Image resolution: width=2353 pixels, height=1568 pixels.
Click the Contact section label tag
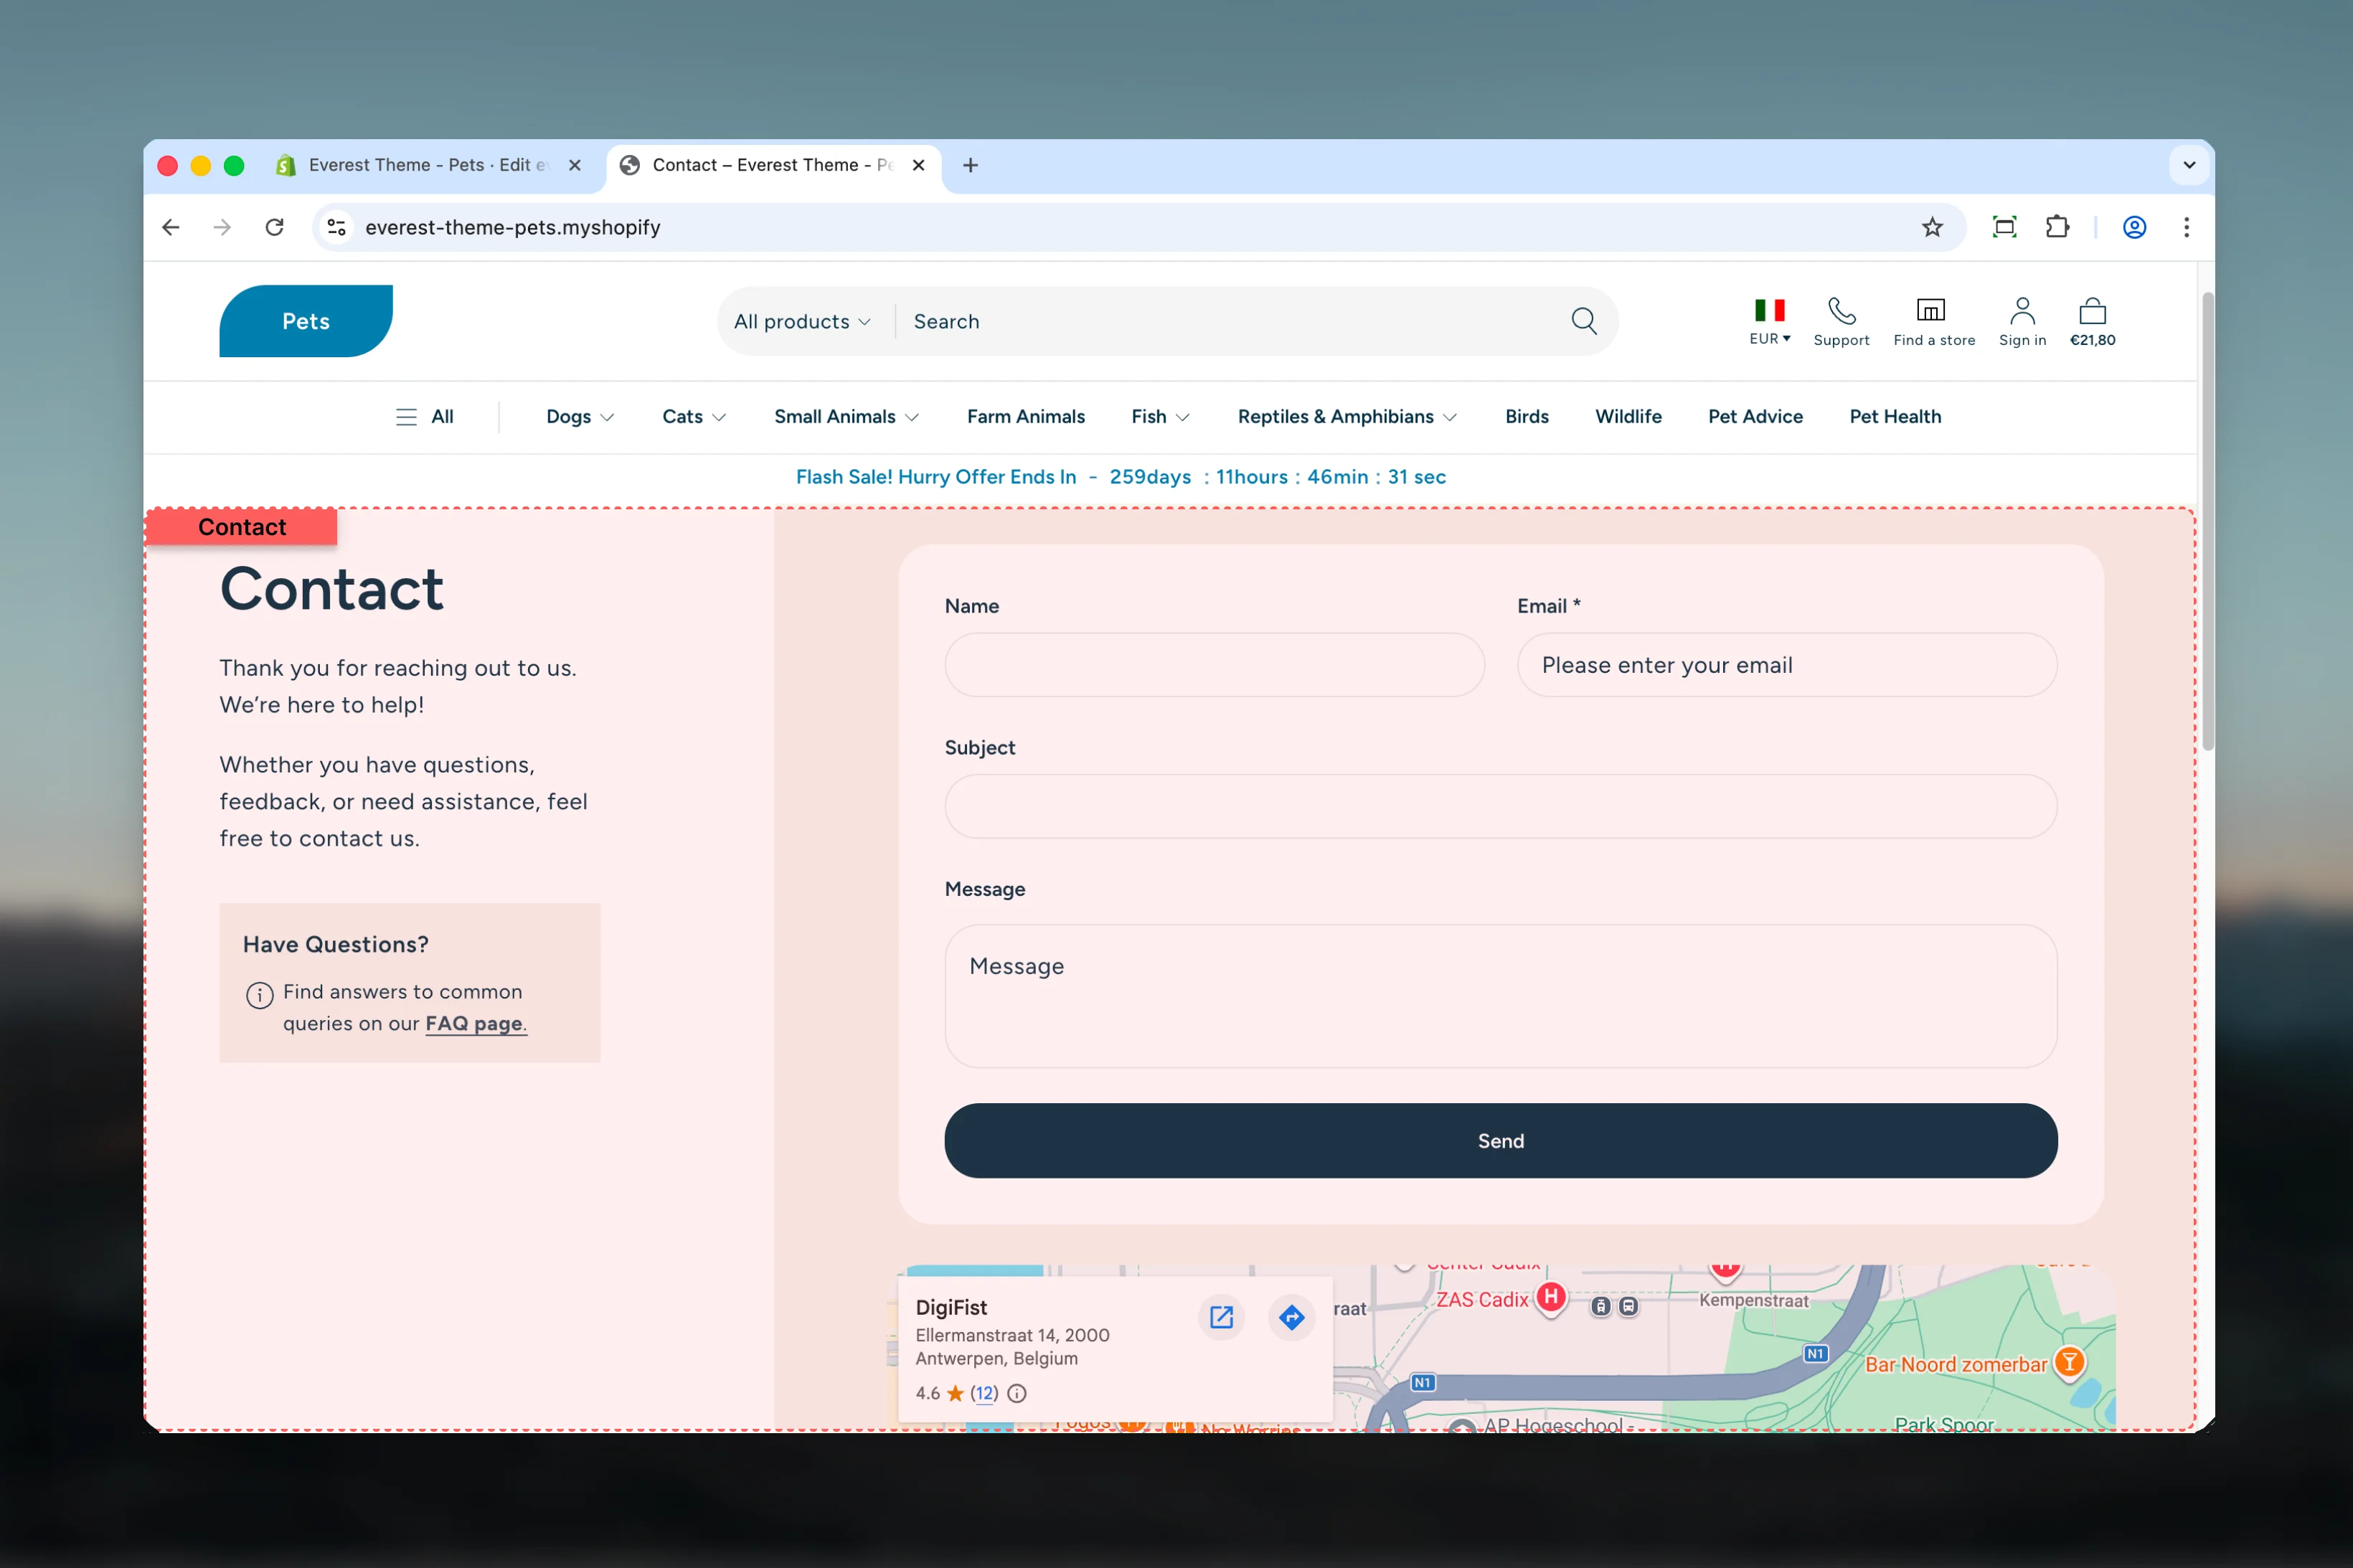(x=241, y=527)
